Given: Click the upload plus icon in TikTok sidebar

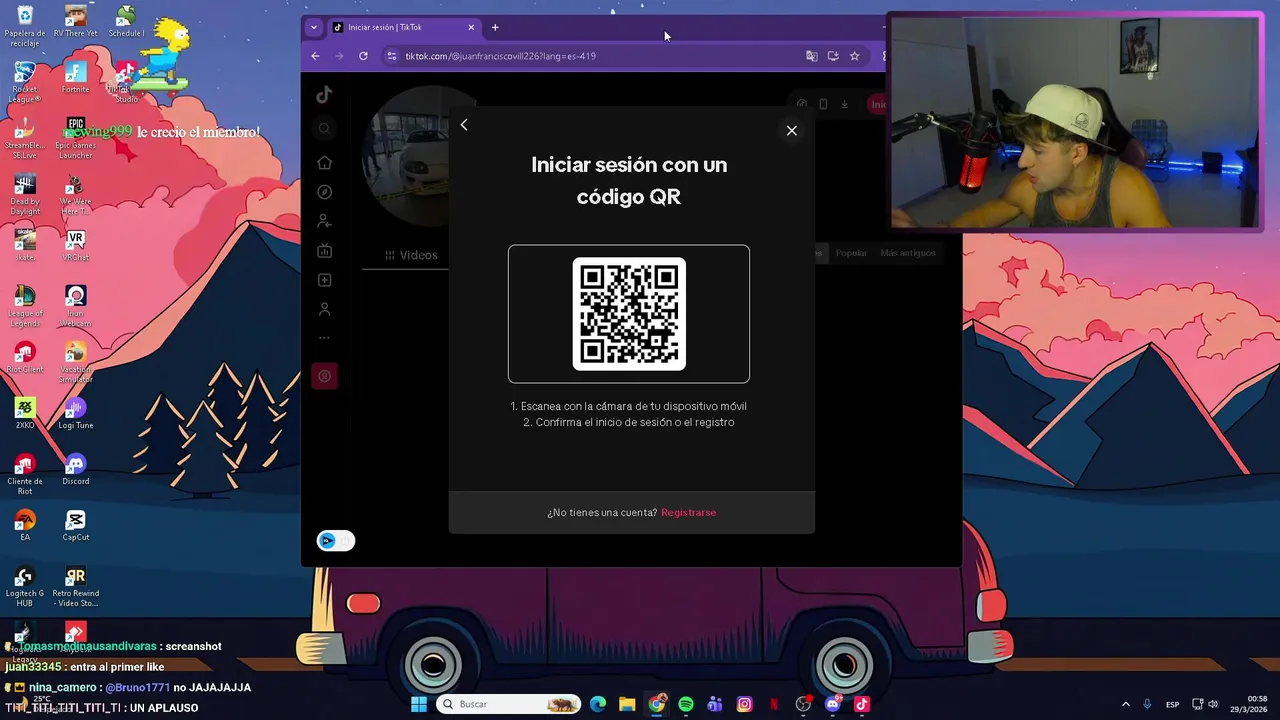Looking at the screenshot, I should click(x=324, y=280).
